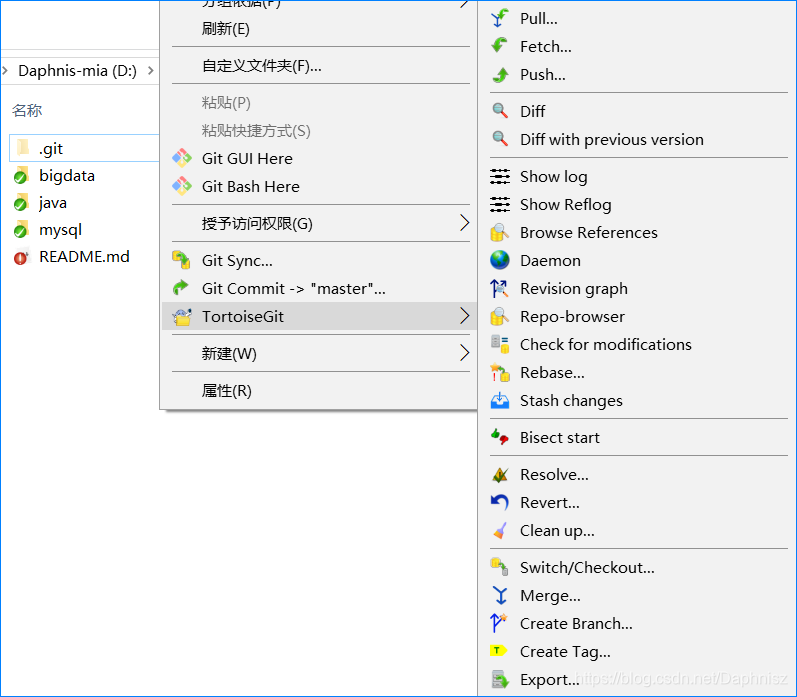Open 自定义文件夹(F)... menu entry
The height and width of the screenshot is (697, 797).
319,66
